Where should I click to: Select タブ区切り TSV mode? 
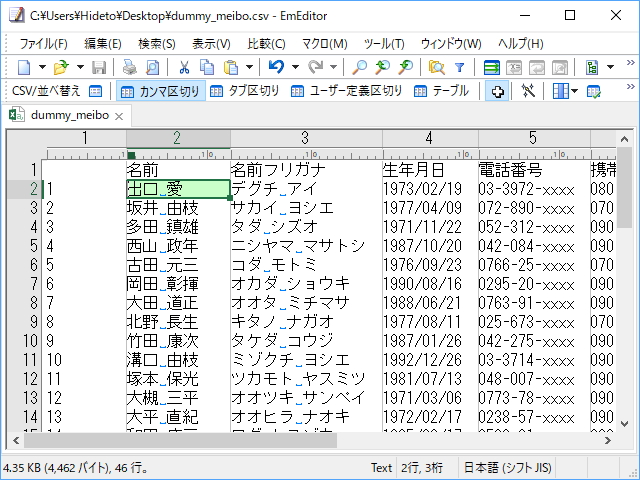[x=244, y=91]
